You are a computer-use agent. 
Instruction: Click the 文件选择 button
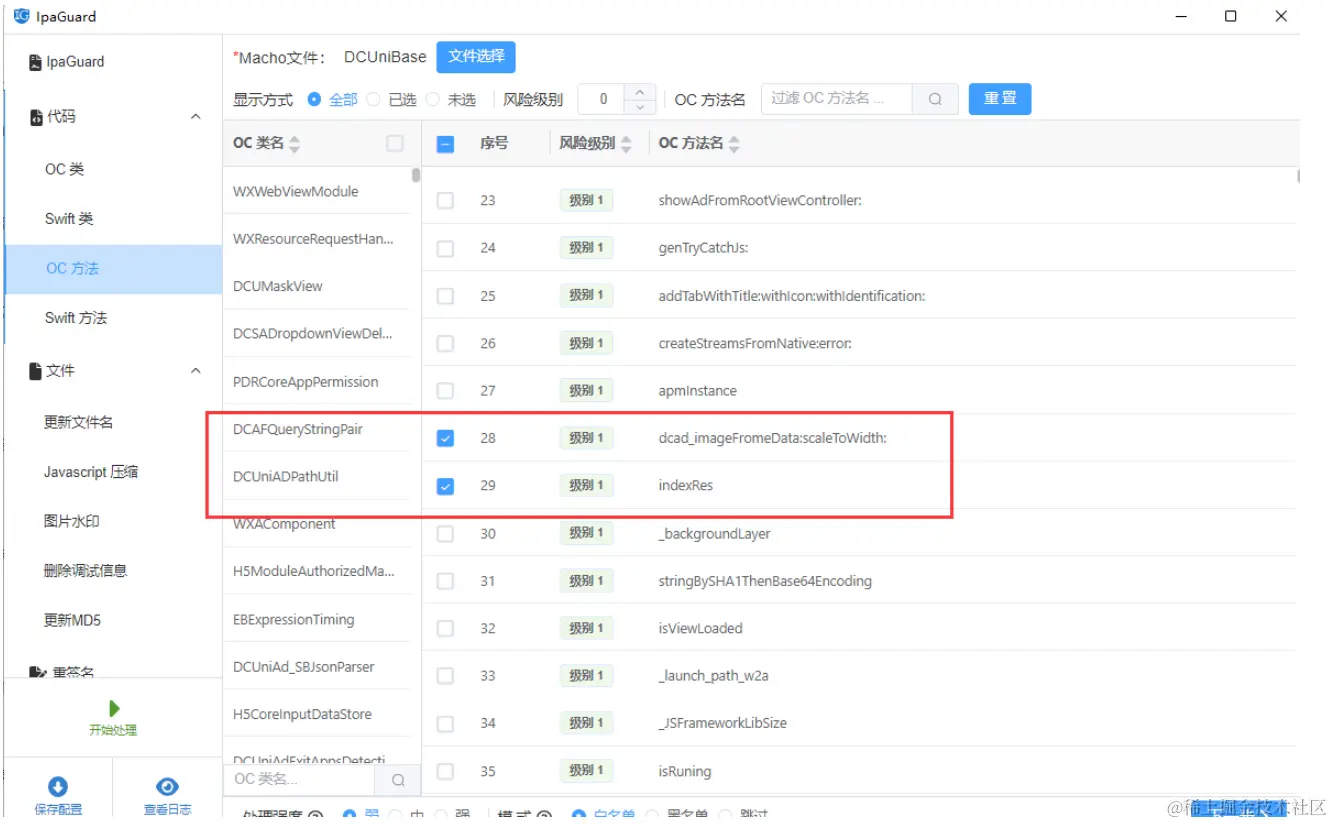click(x=476, y=57)
